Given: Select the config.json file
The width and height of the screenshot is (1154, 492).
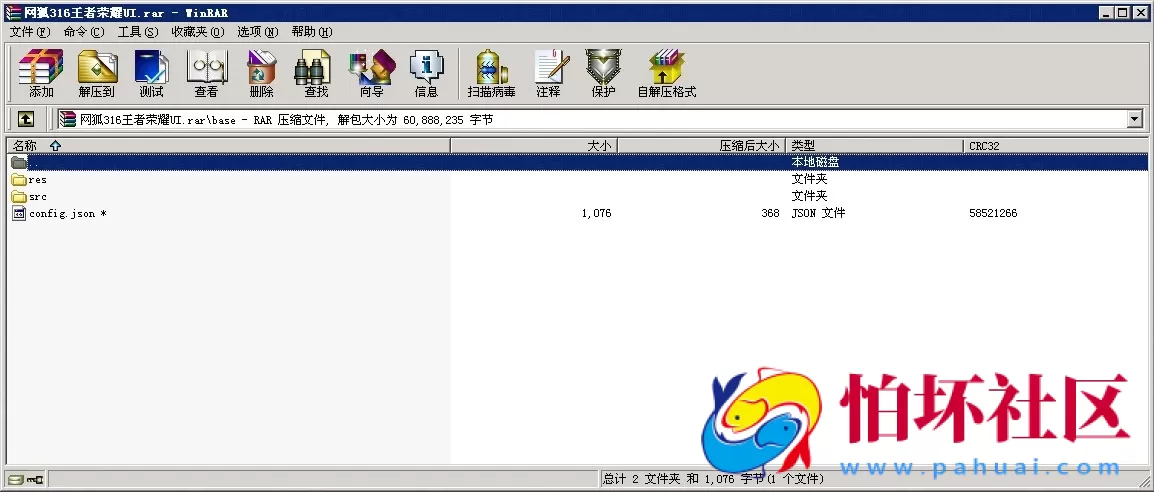Looking at the screenshot, I should click(x=62, y=213).
